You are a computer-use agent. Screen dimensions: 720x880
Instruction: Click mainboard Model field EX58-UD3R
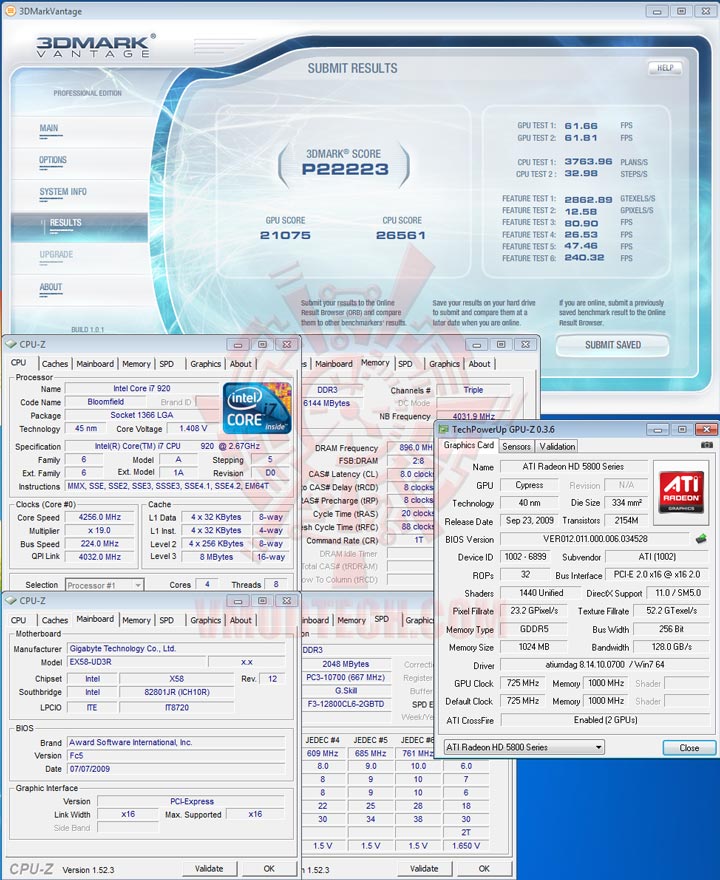coord(135,662)
